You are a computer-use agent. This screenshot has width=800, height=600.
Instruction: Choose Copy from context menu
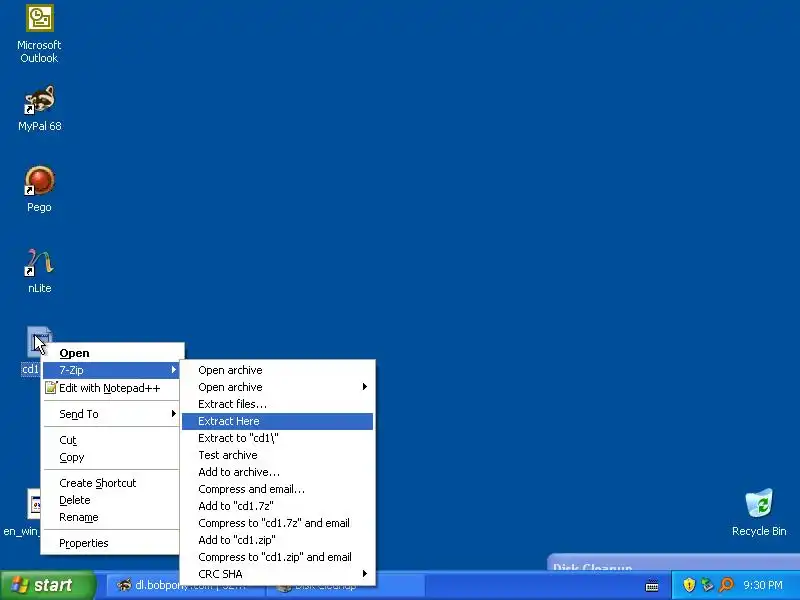click(x=111, y=457)
